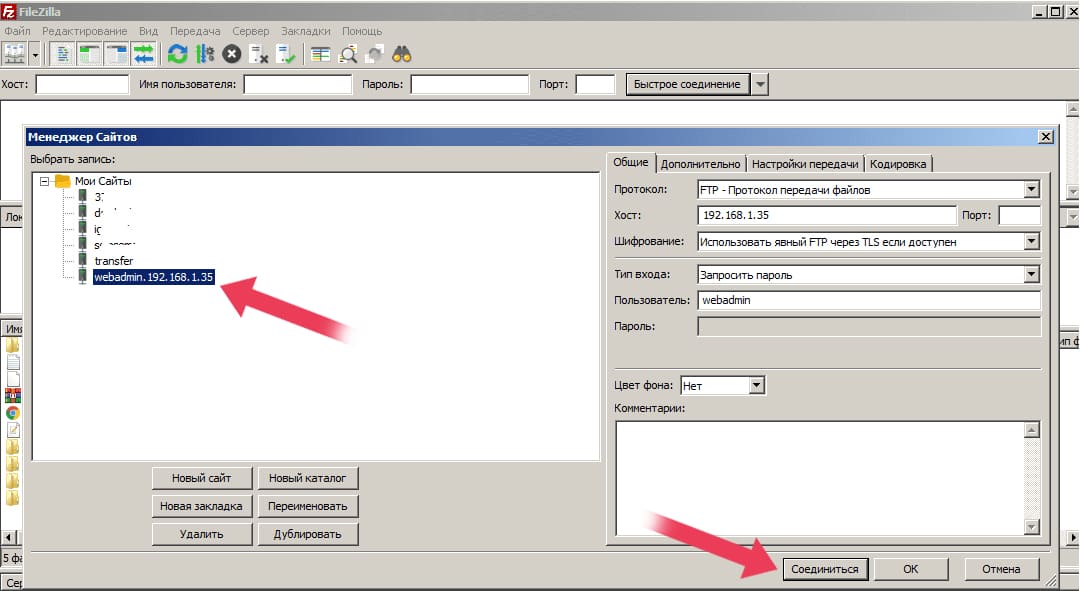Click the reconnect to last server icon
The image size is (1080, 591).
tap(285, 54)
